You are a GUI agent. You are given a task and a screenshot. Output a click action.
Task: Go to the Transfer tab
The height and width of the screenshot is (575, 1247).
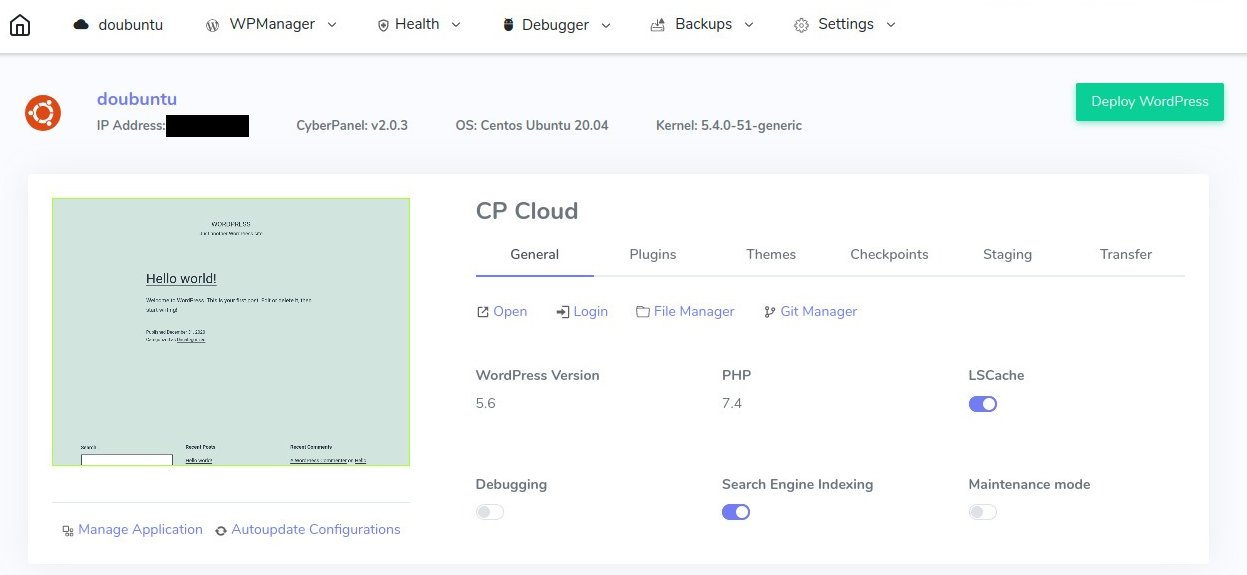[1126, 254]
